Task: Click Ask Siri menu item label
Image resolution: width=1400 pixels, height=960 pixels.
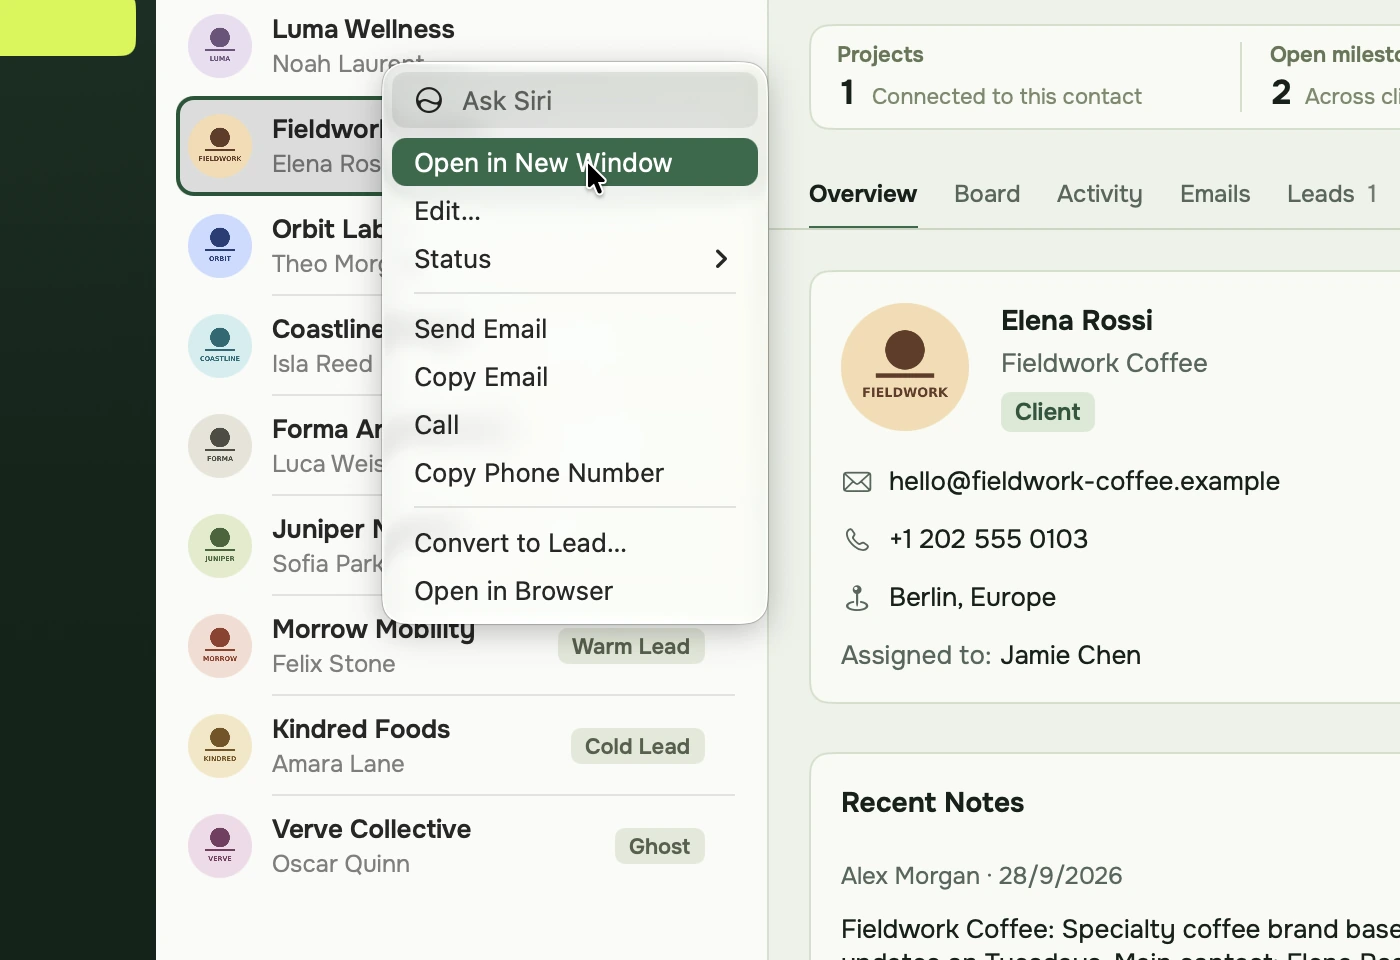Action: [507, 101]
